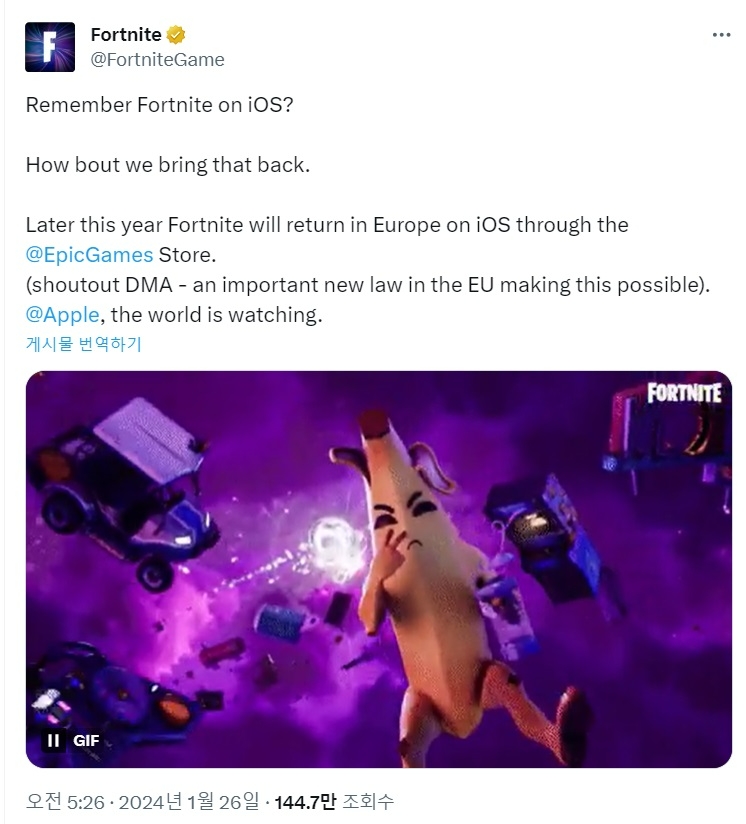The width and height of the screenshot is (746, 824).
Task: Click the 'Remember Fortnite on iOS?' text
Action: coord(160,105)
